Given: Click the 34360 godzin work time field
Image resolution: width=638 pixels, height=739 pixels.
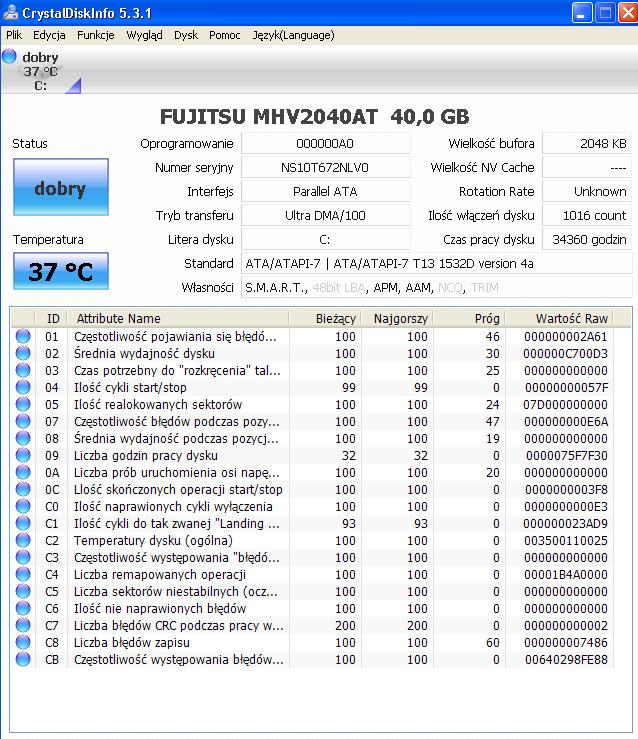Looking at the screenshot, I should coord(587,240).
